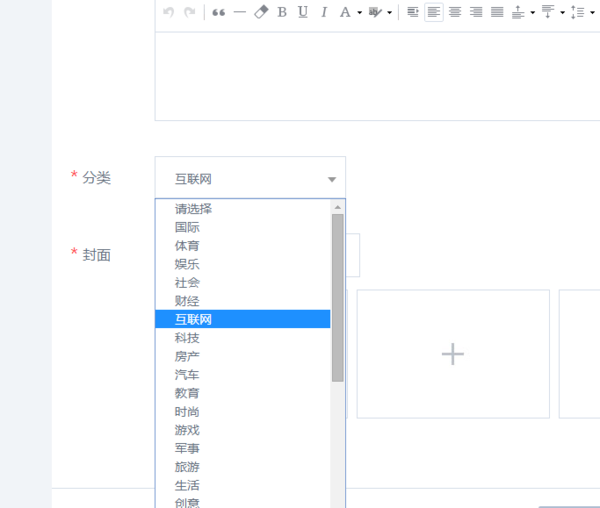Select 教育 from the category list
Screen dimensions: 600x508
[x=243, y=393]
